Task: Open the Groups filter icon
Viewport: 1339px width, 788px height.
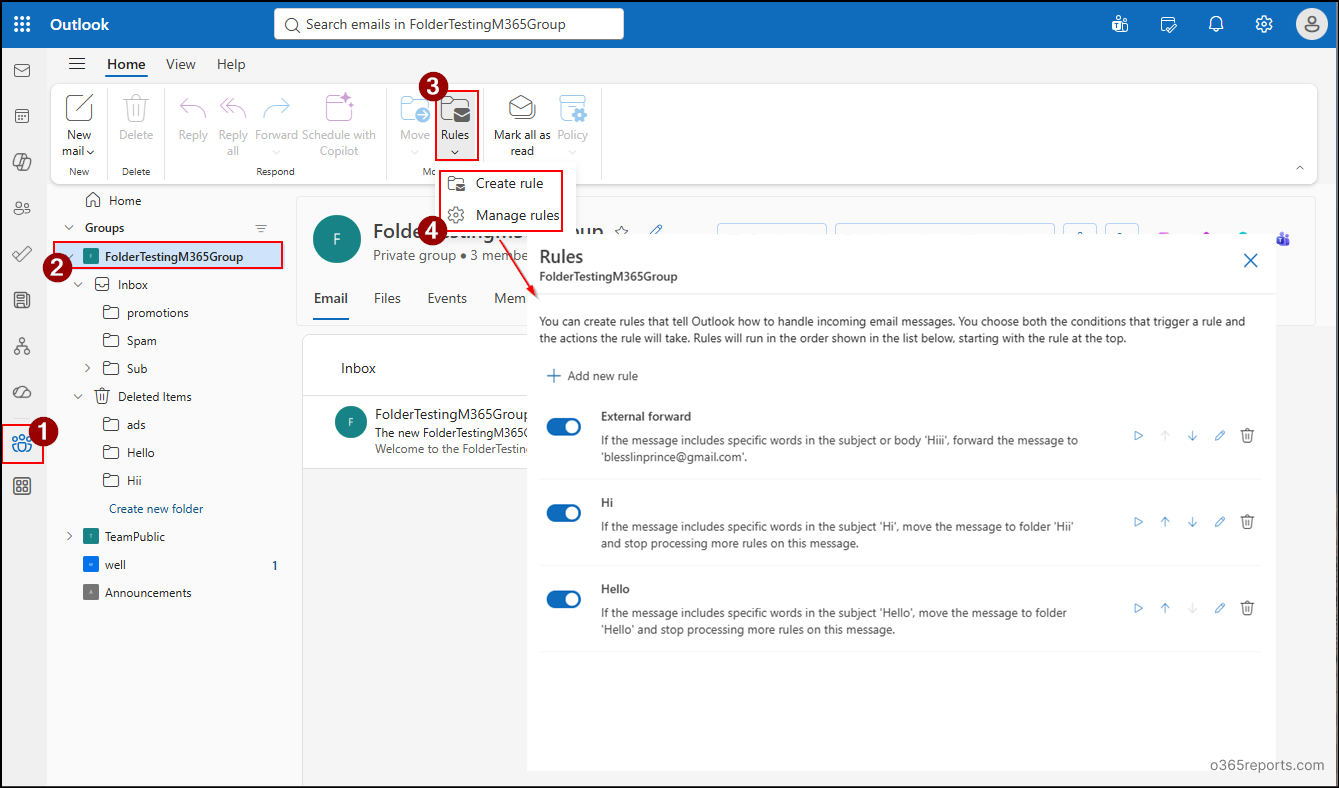Action: point(262,228)
